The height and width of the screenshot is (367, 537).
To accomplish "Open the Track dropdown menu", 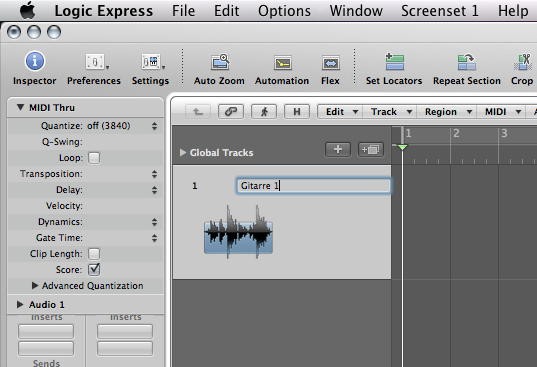I will click(390, 112).
